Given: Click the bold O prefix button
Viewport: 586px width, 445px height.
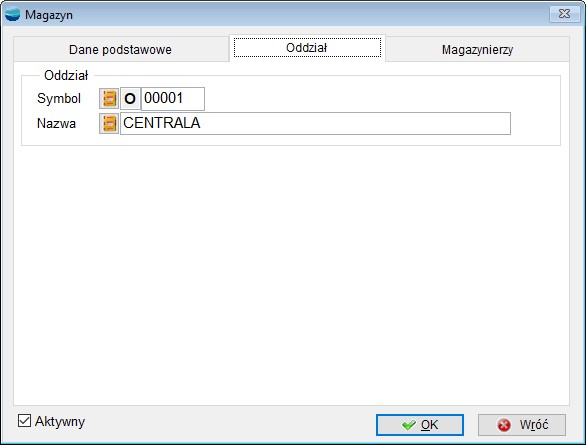Looking at the screenshot, I should click(x=130, y=99).
